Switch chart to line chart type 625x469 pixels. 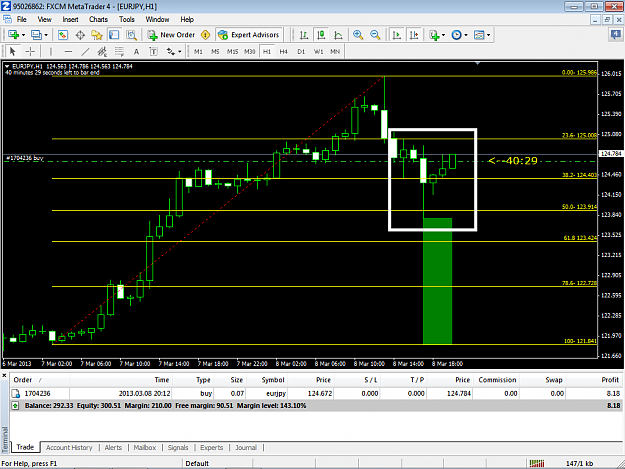[x=338, y=35]
